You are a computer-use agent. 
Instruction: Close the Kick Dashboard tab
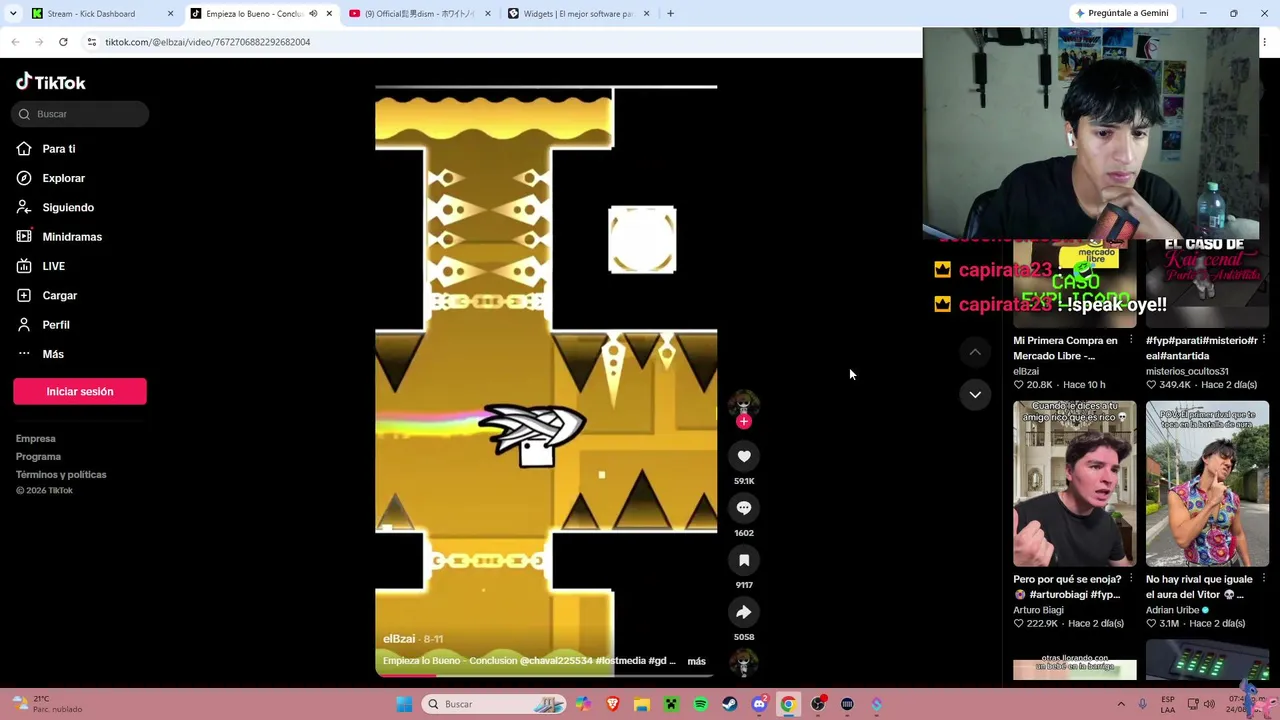coord(170,14)
